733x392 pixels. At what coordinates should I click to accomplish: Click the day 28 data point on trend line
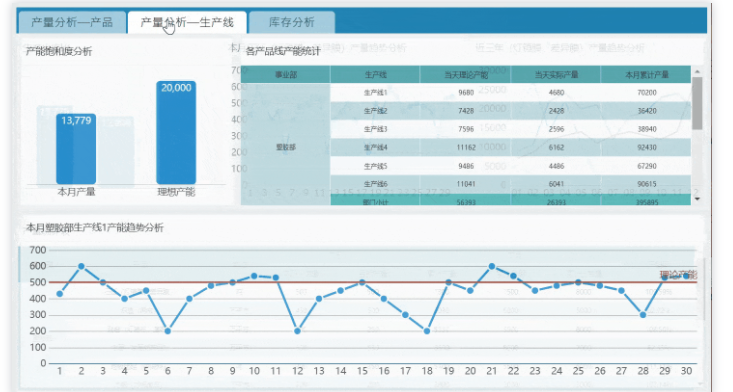[643, 315]
